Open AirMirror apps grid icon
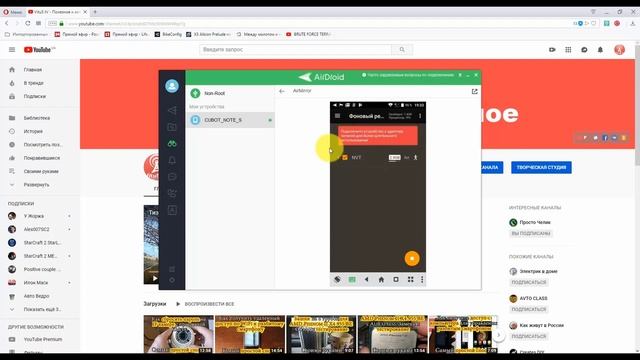 click(411, 280)
